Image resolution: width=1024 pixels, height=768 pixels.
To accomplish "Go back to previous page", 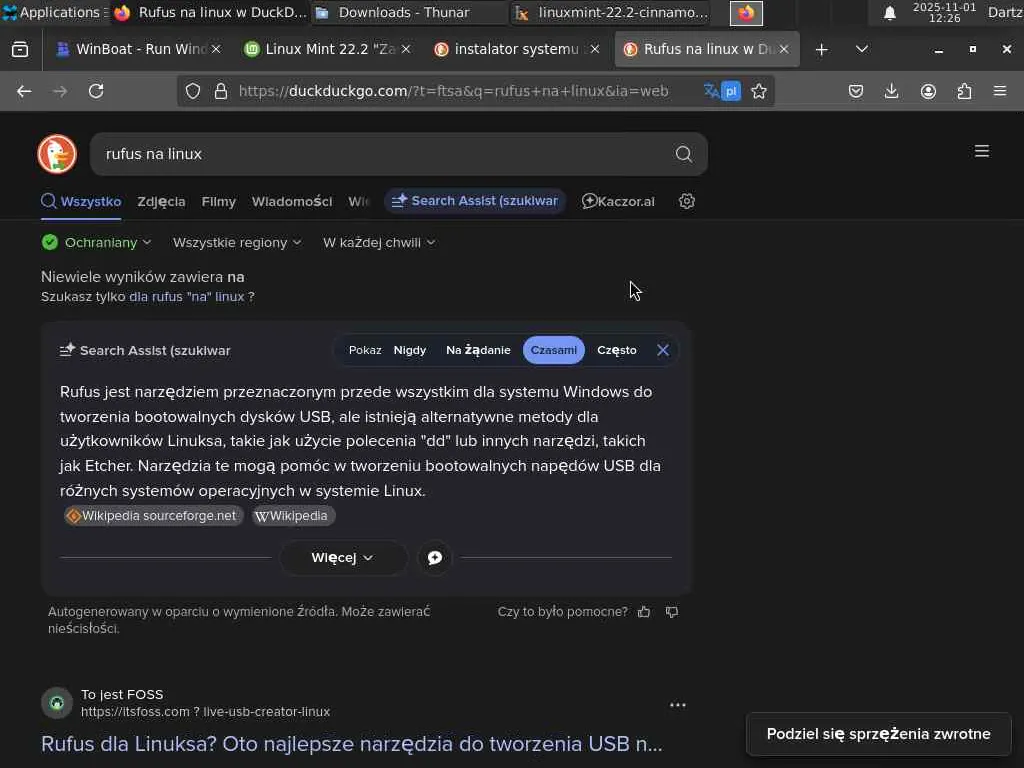I will [x=24, y=91].
